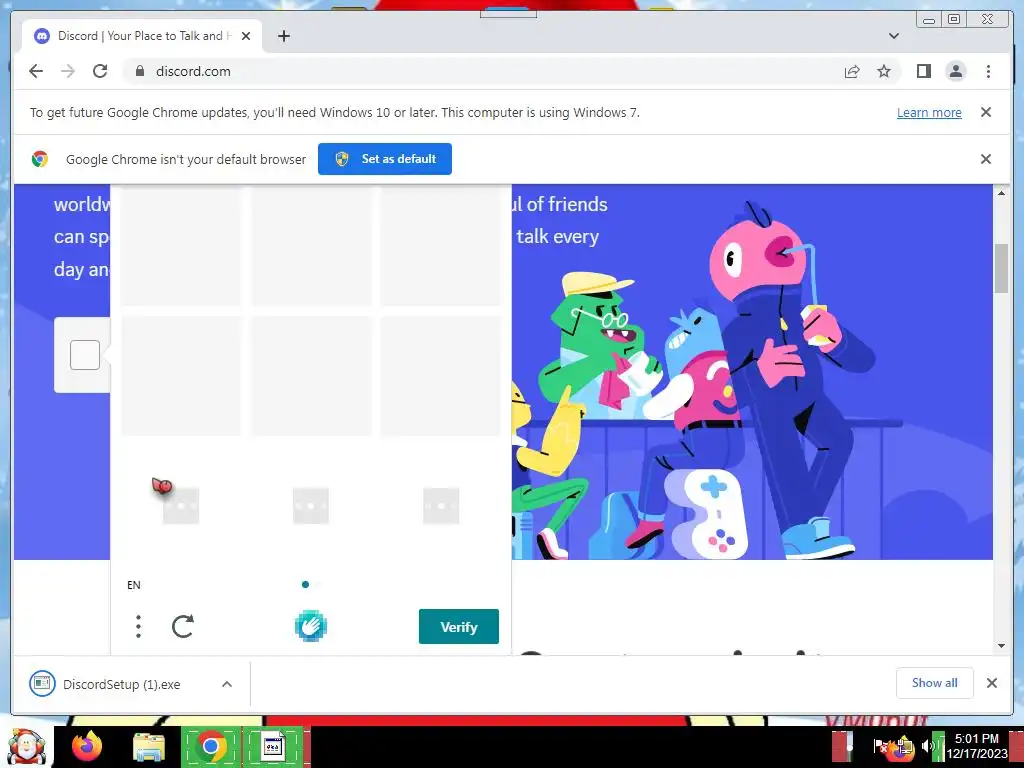Share this page using the share icon
The image size is (1024, 768).
click(852, 71)
